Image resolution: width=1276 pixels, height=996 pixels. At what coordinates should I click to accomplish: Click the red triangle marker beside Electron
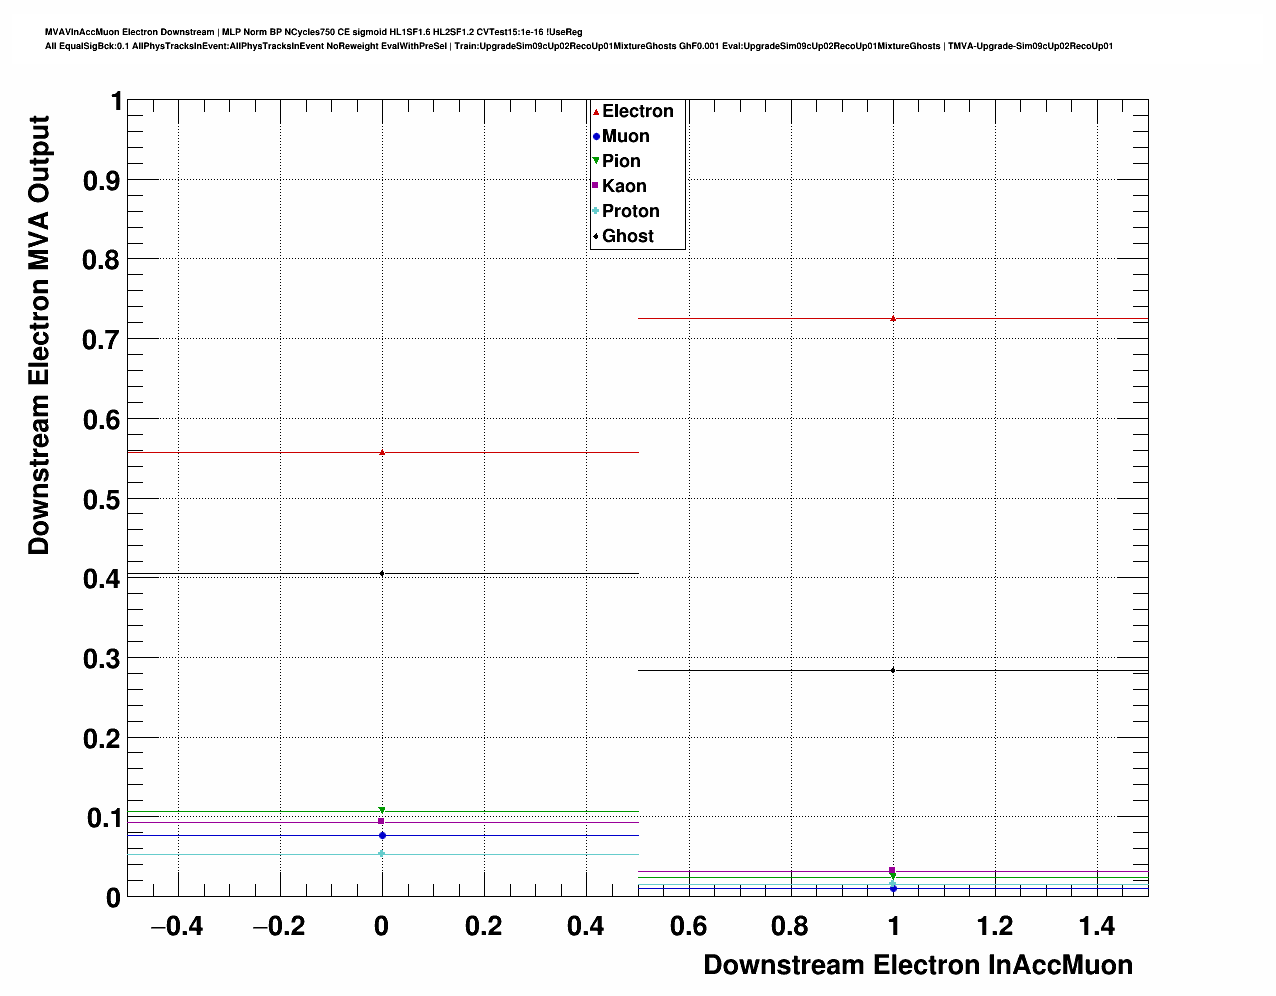pos(596,112)
